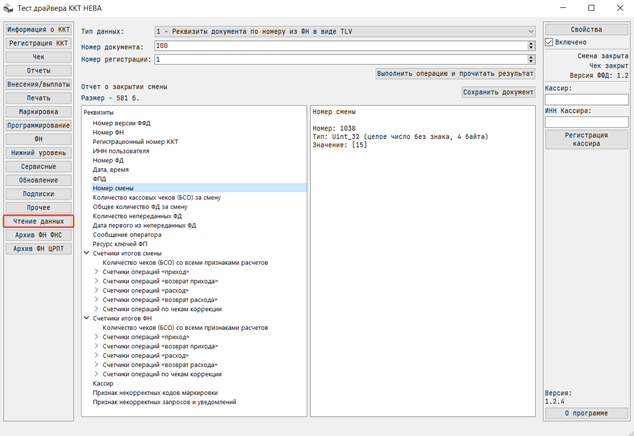The height and width of the screenshot is (436, 634).
Task: Go to the «Регистрация ККТ» section
Action: point(38,44)
